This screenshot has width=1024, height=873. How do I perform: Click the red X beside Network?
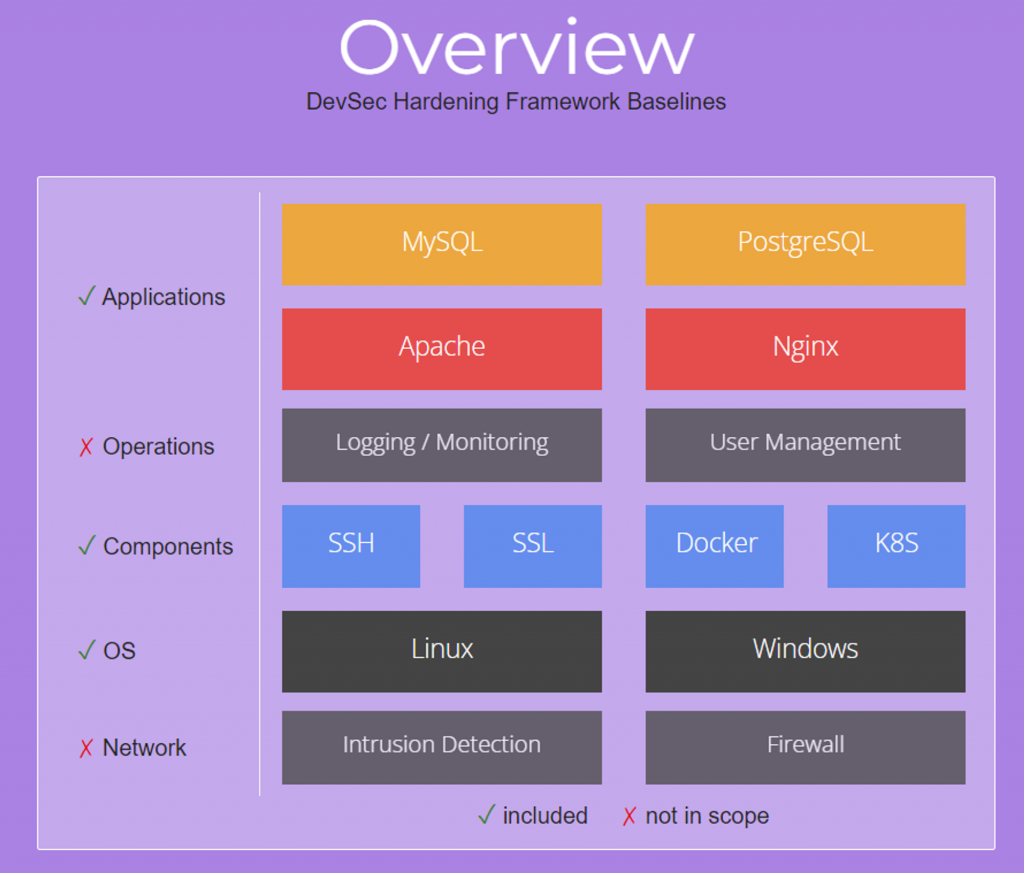86,748
